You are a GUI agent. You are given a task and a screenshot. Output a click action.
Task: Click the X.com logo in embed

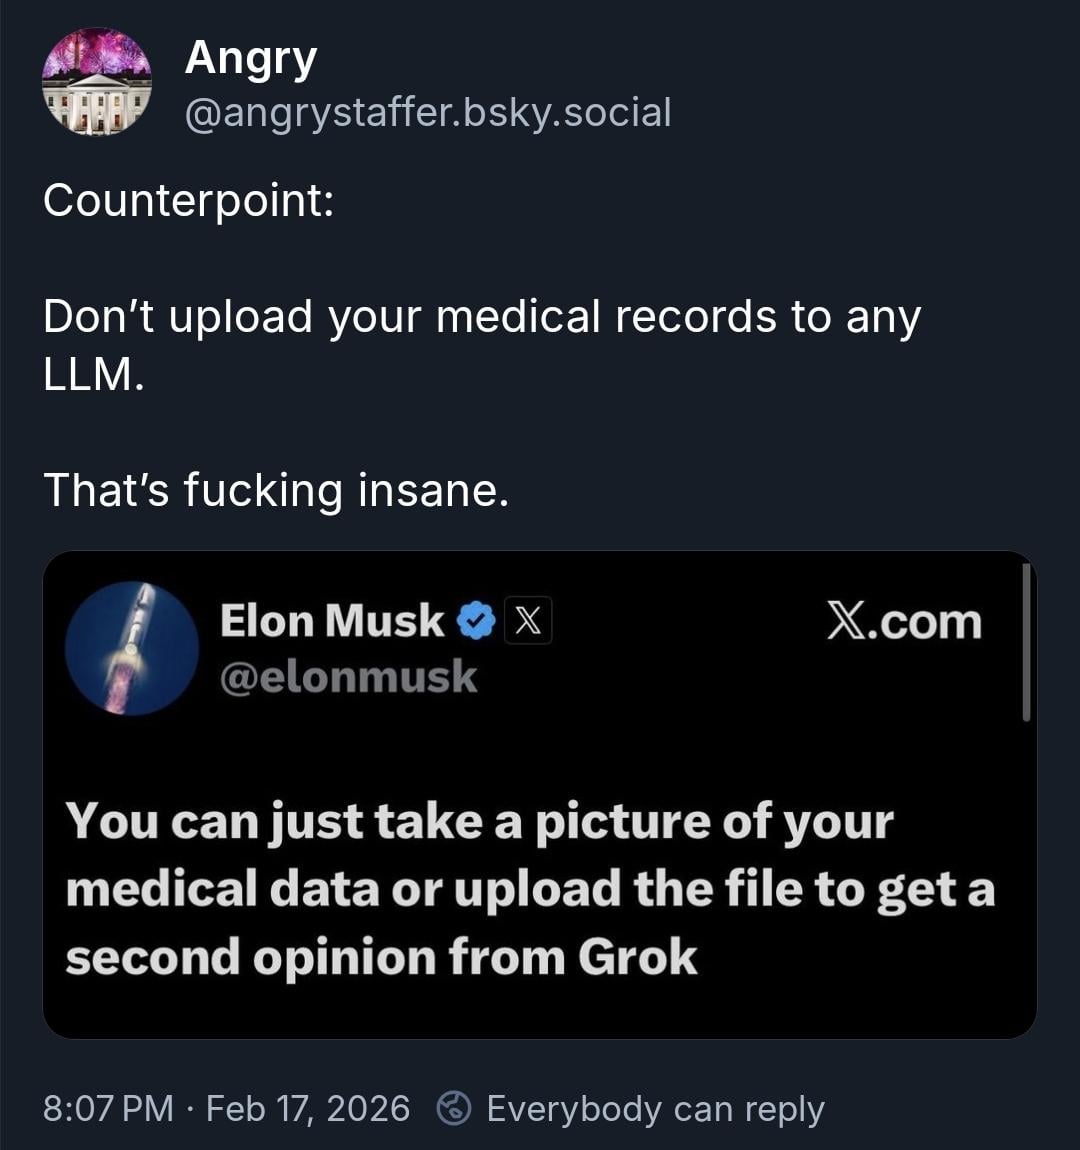click(904, 621)
